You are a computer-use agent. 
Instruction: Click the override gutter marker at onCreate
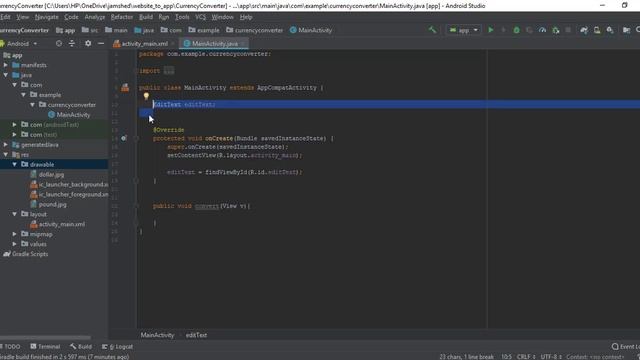coord(124,138)
